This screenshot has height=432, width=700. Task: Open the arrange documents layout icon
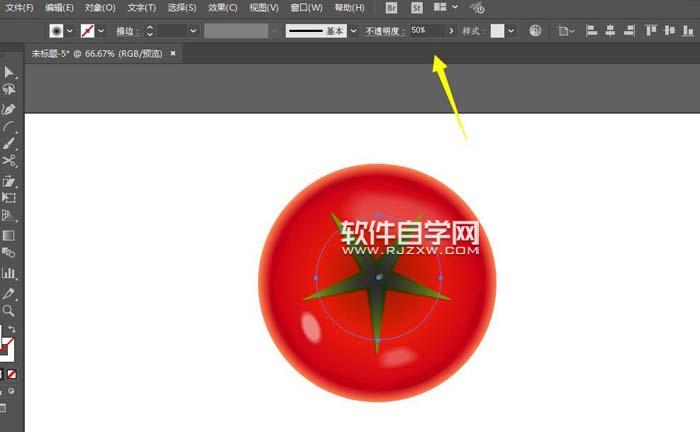click(440, 7)
